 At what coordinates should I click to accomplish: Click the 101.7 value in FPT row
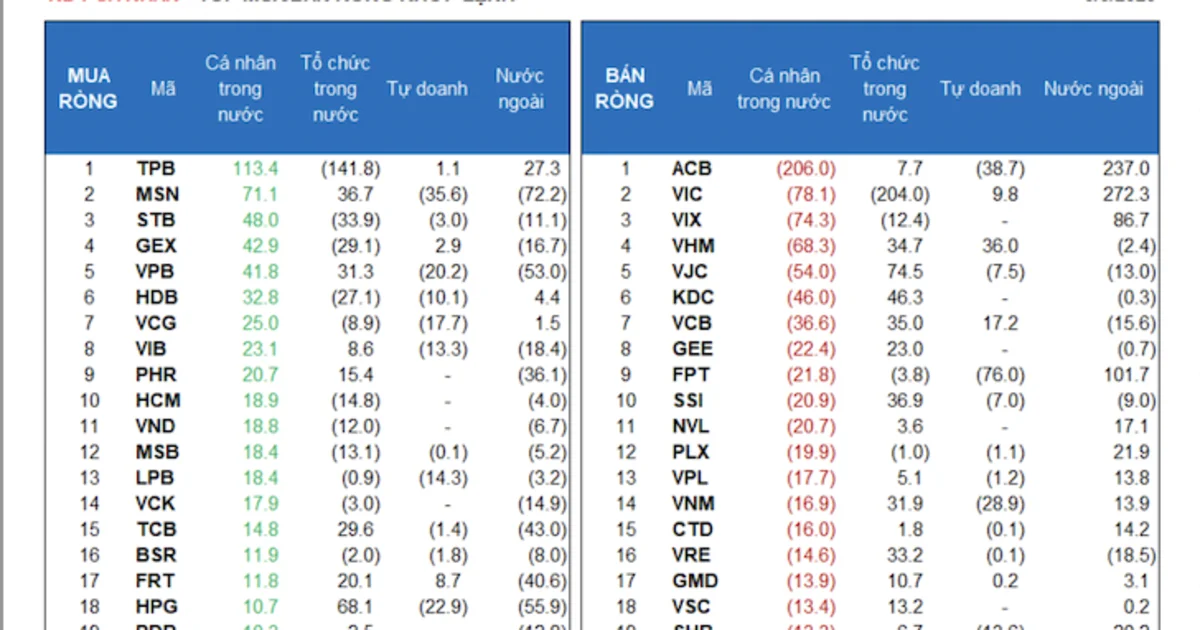pyautogui.click(x=1128, y=375)
